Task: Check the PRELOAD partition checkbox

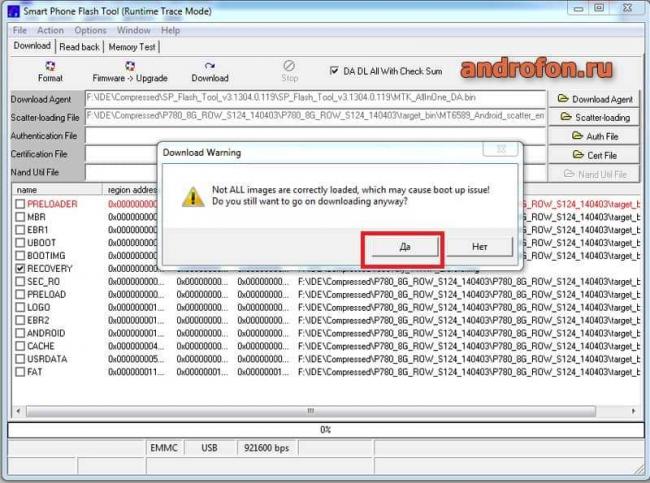Action: point(20,294)
